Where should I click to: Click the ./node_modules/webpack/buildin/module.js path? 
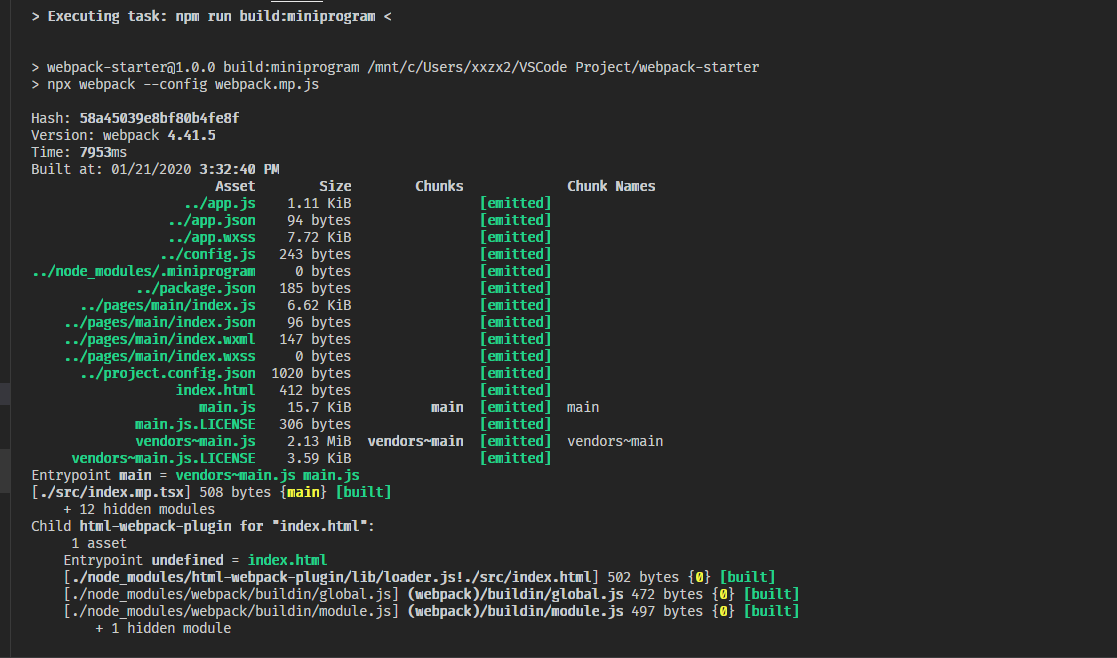[x=231, y=612]
